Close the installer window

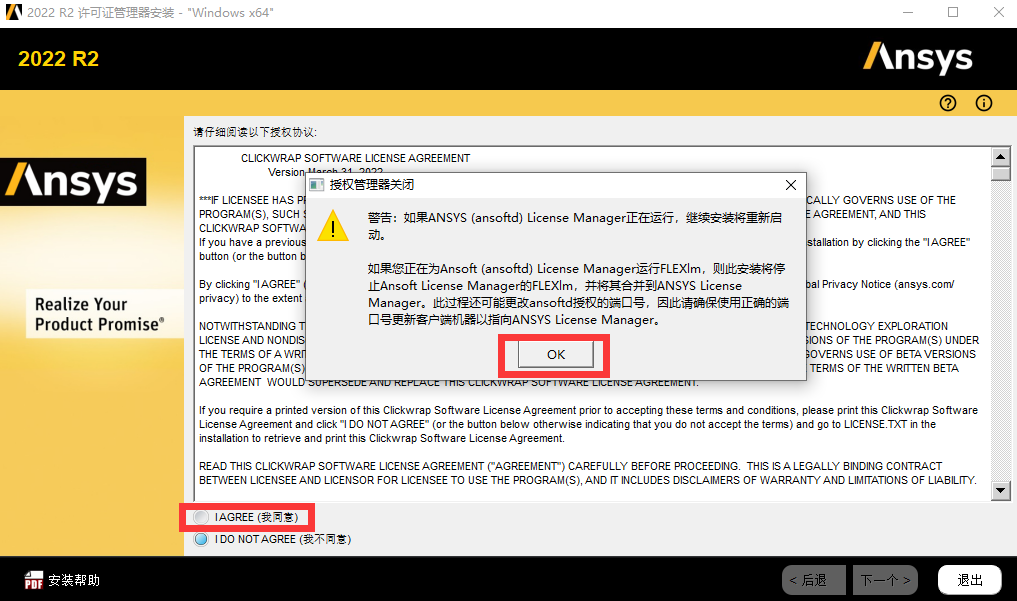tap(999, 12)
